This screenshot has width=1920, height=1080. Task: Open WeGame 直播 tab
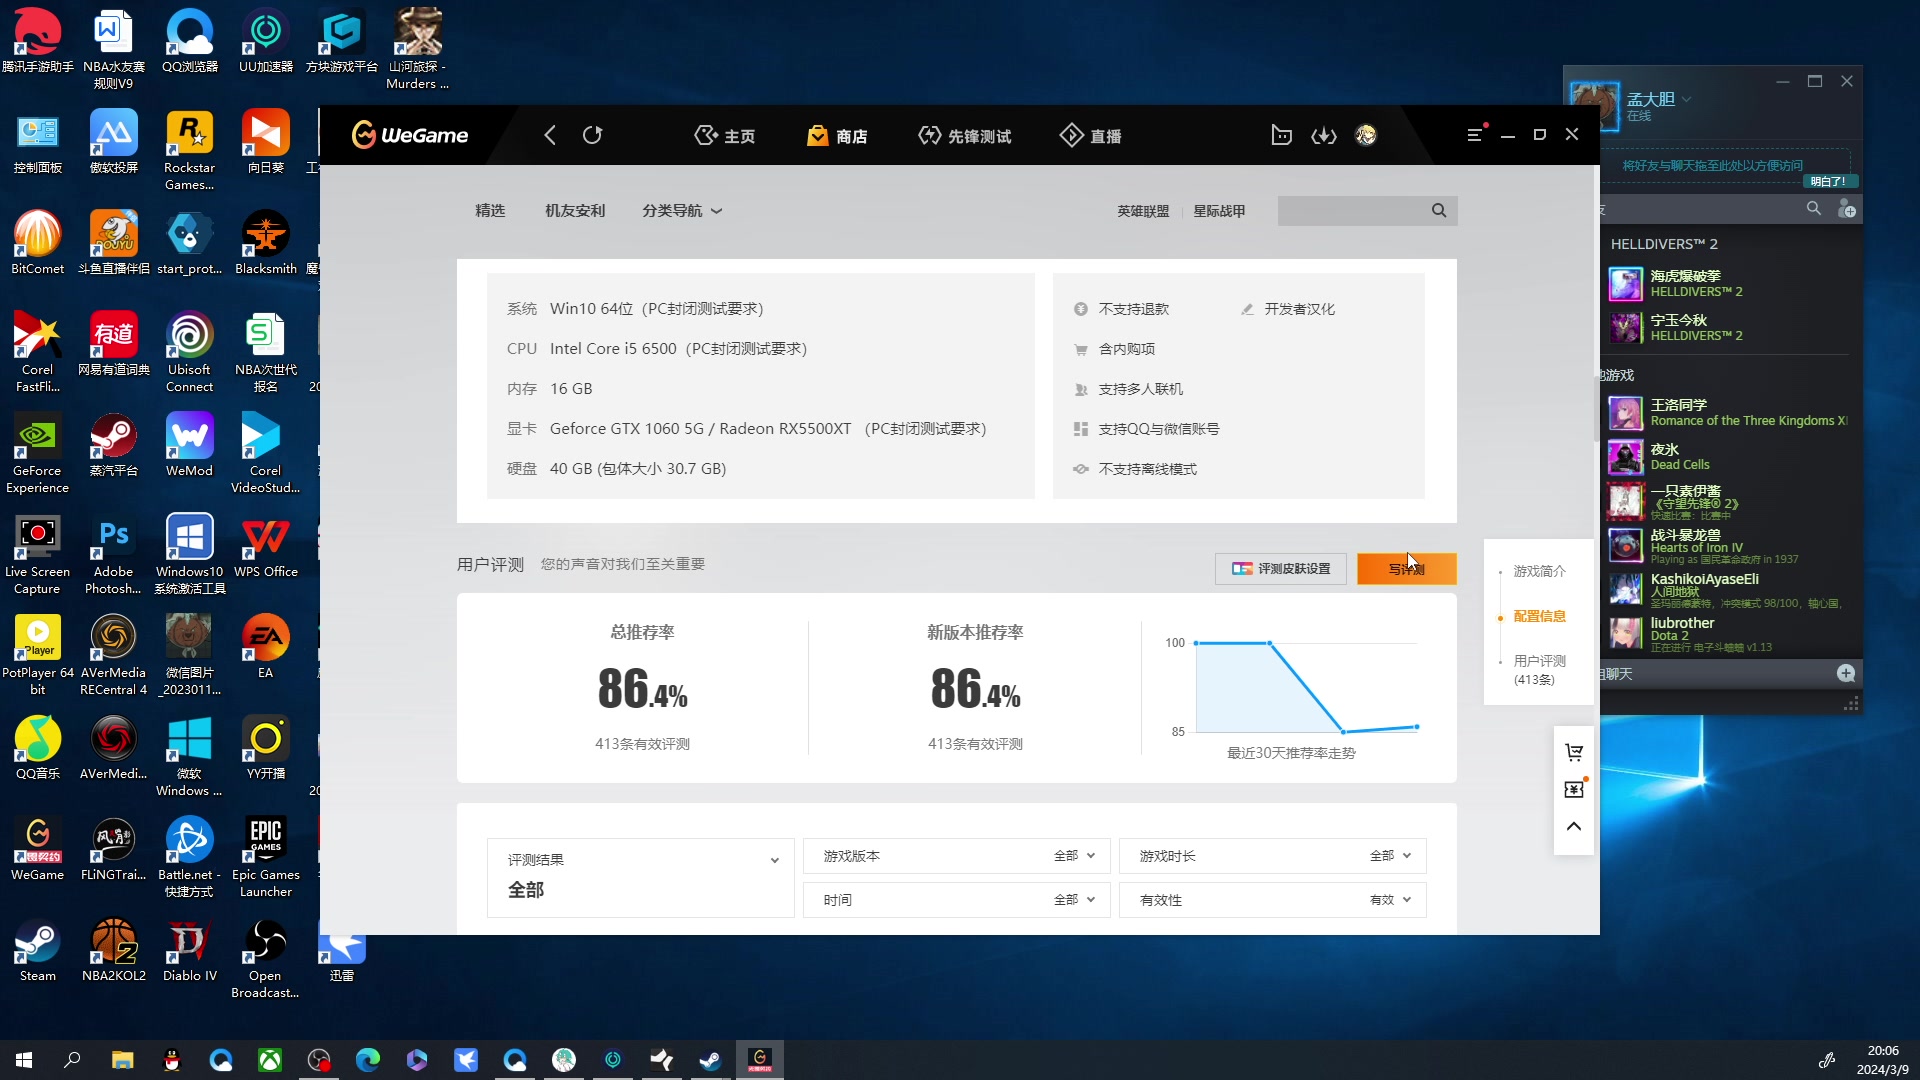(x=1090, y=136)
